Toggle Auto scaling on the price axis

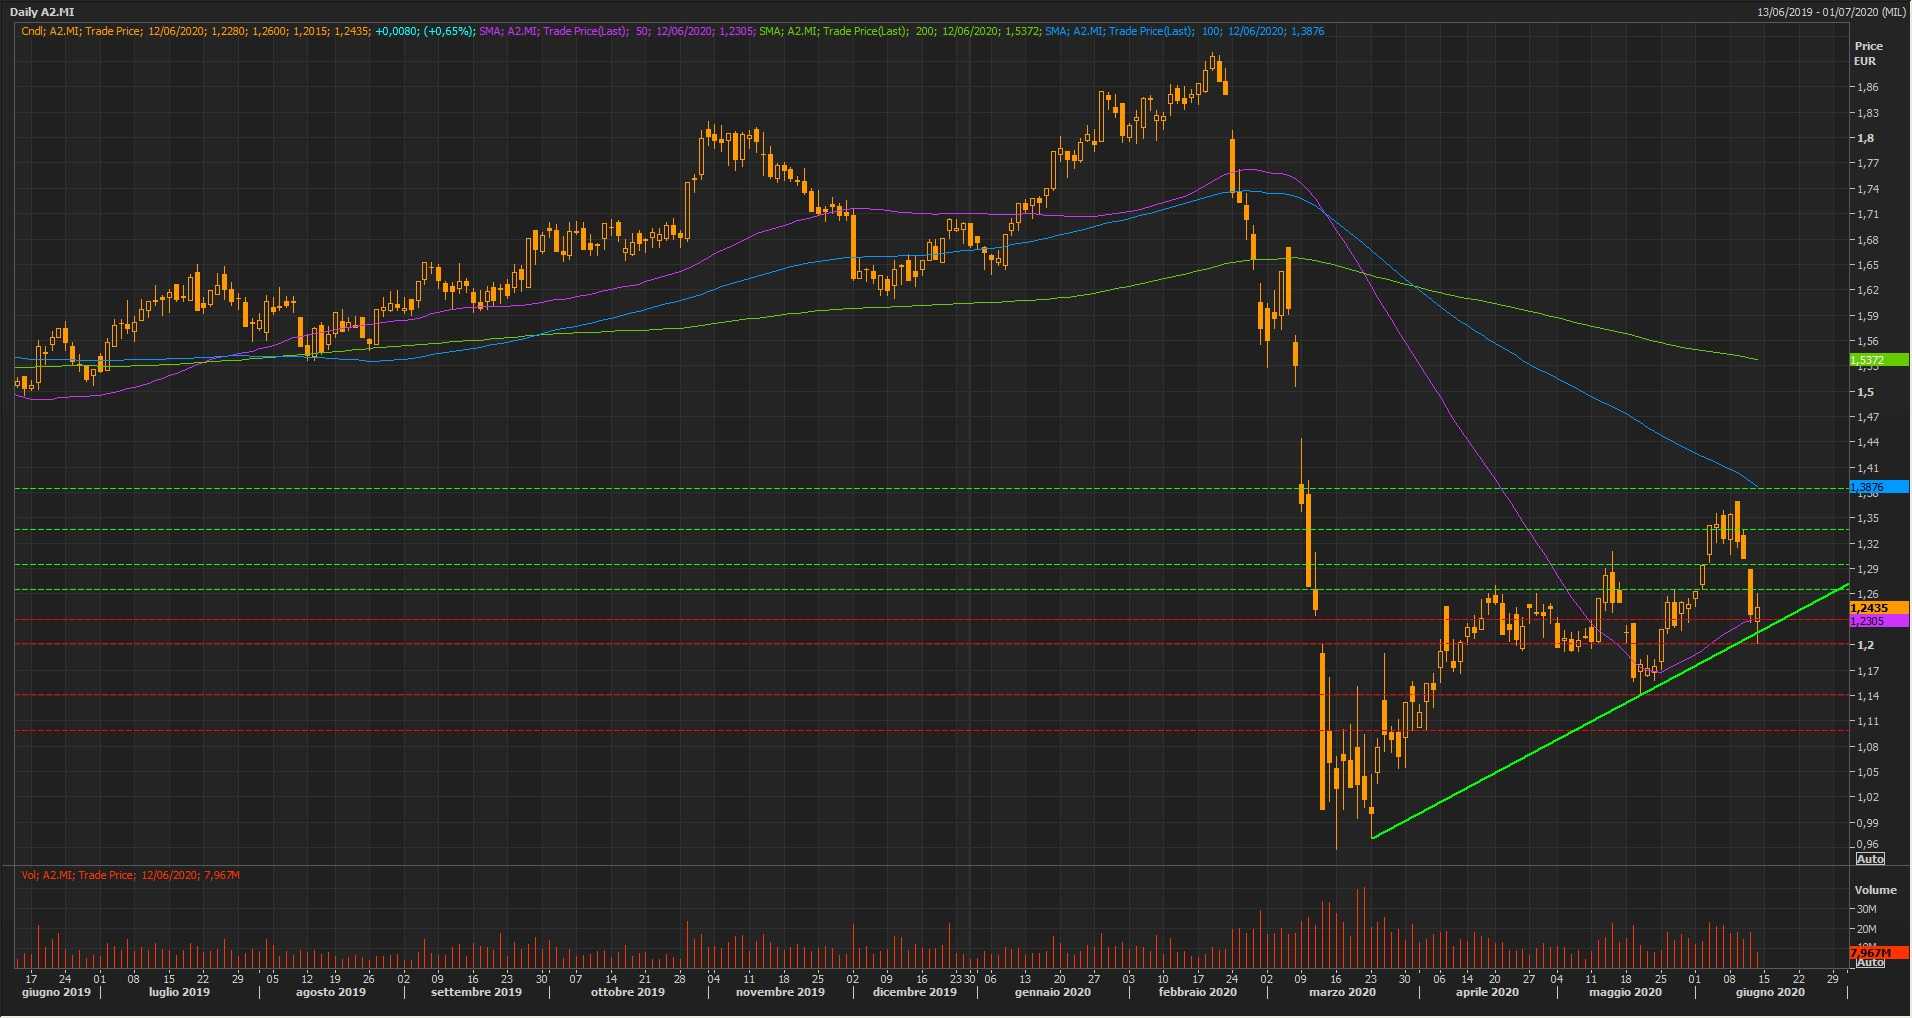tap(1869, 859)
